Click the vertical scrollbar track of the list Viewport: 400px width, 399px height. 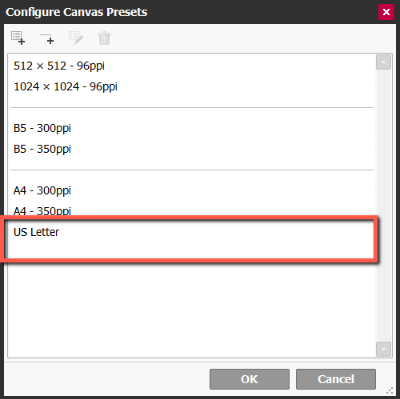383,206
